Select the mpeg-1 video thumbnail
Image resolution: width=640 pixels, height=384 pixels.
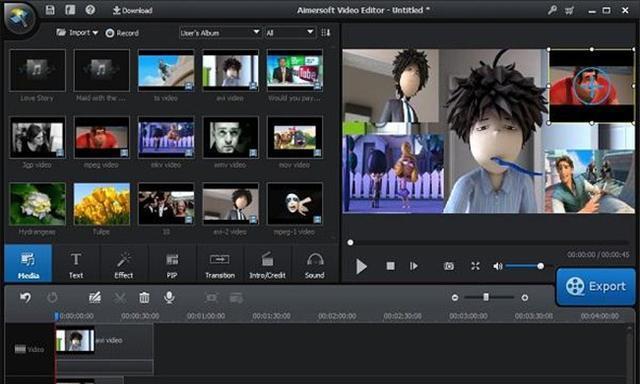coord(295,204)
